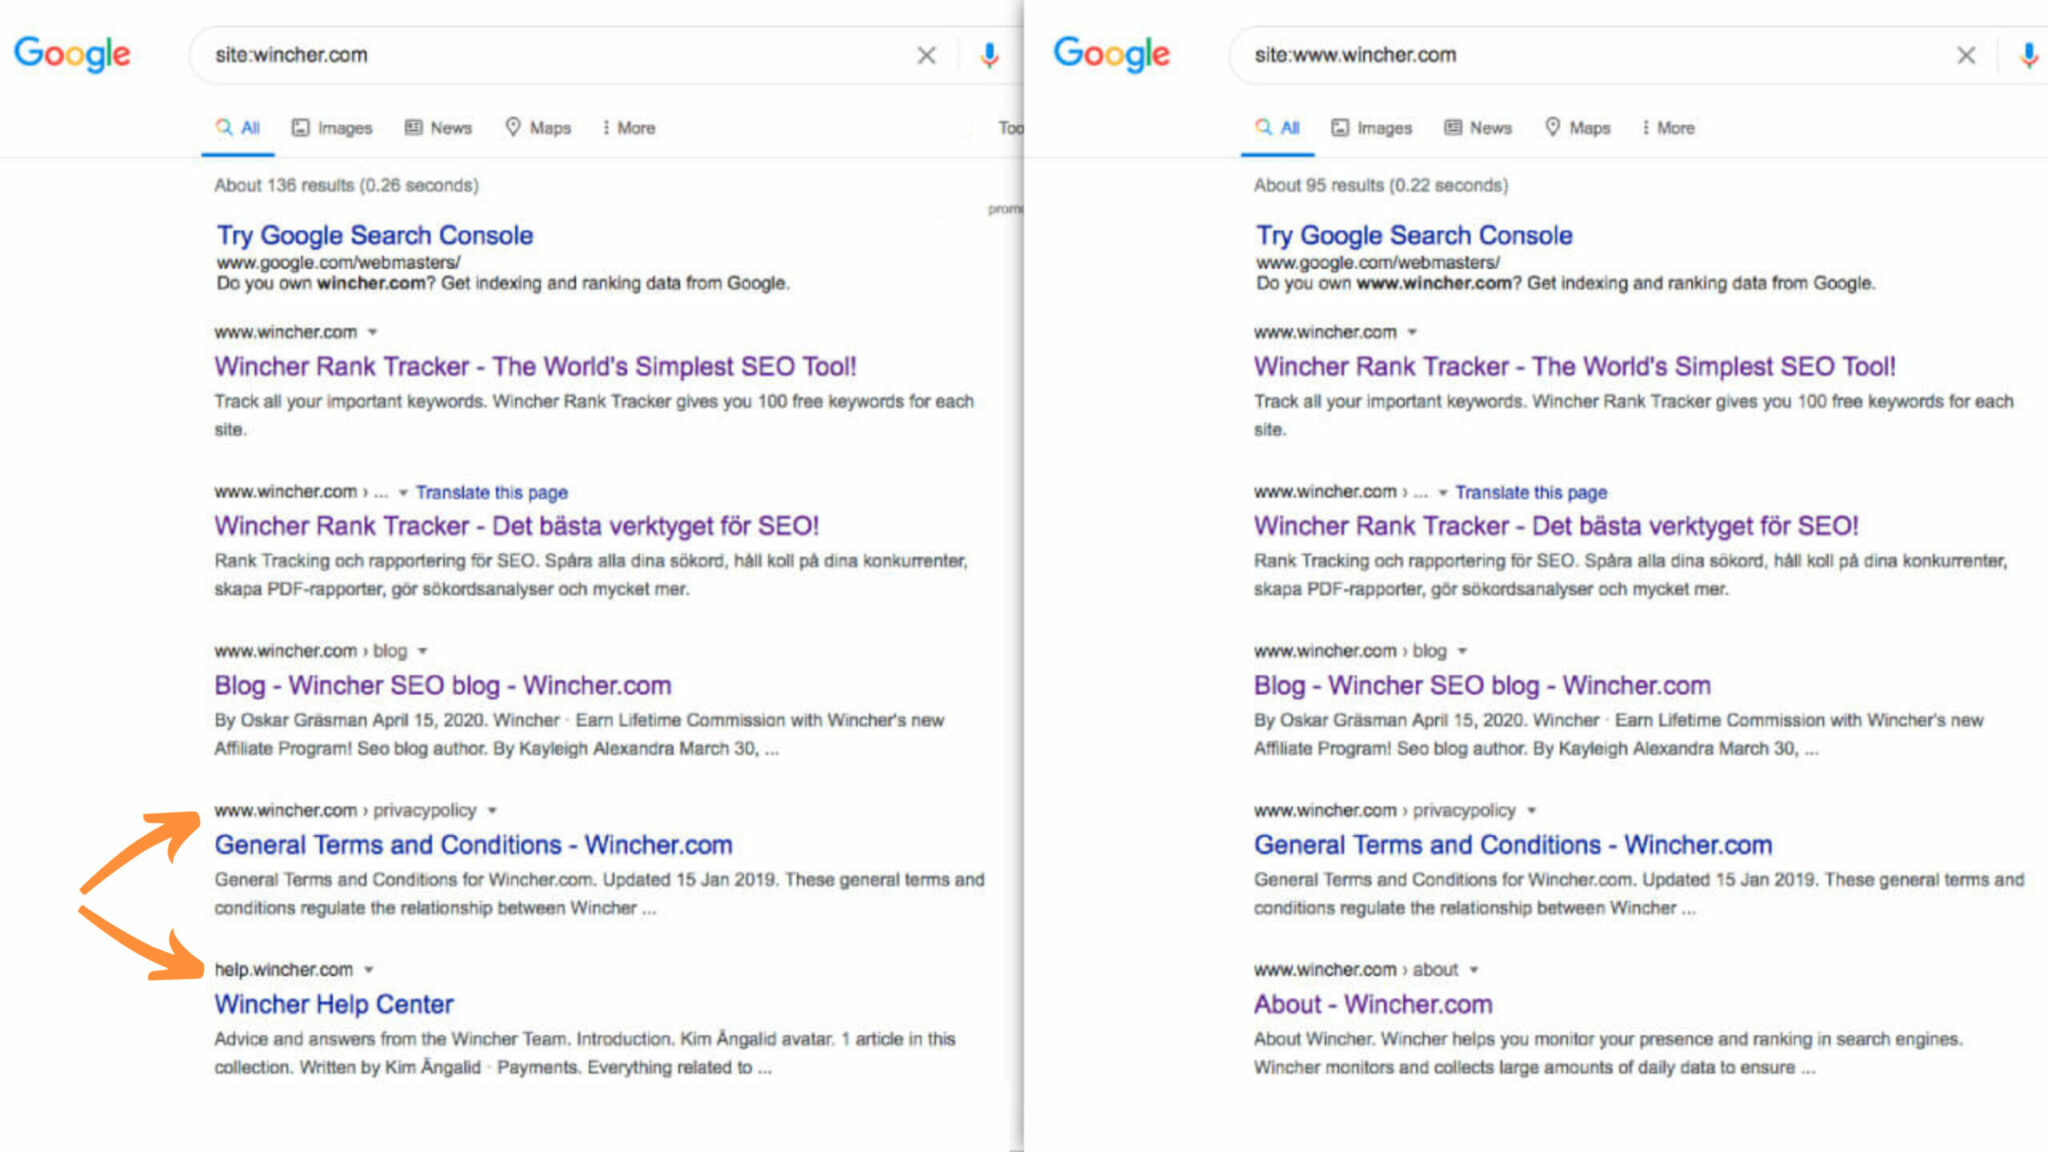
Task: Open the Wincher Help Center result
Action: click(x=334, y=1004)
